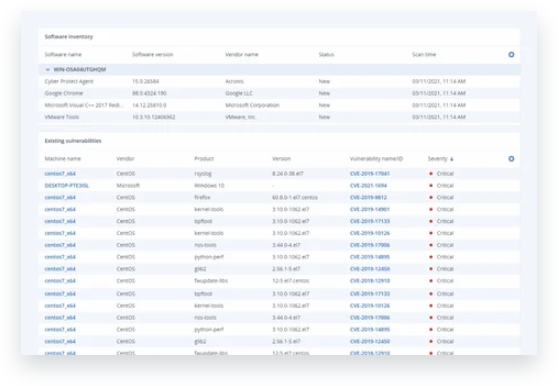Click version 15.0.26584 cell

click(x=145, y=81)
